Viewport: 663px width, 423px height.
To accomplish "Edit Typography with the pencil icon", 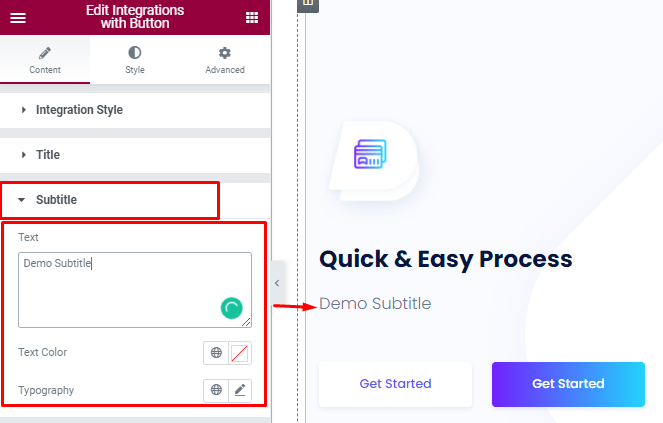I will tap(240, 390).
